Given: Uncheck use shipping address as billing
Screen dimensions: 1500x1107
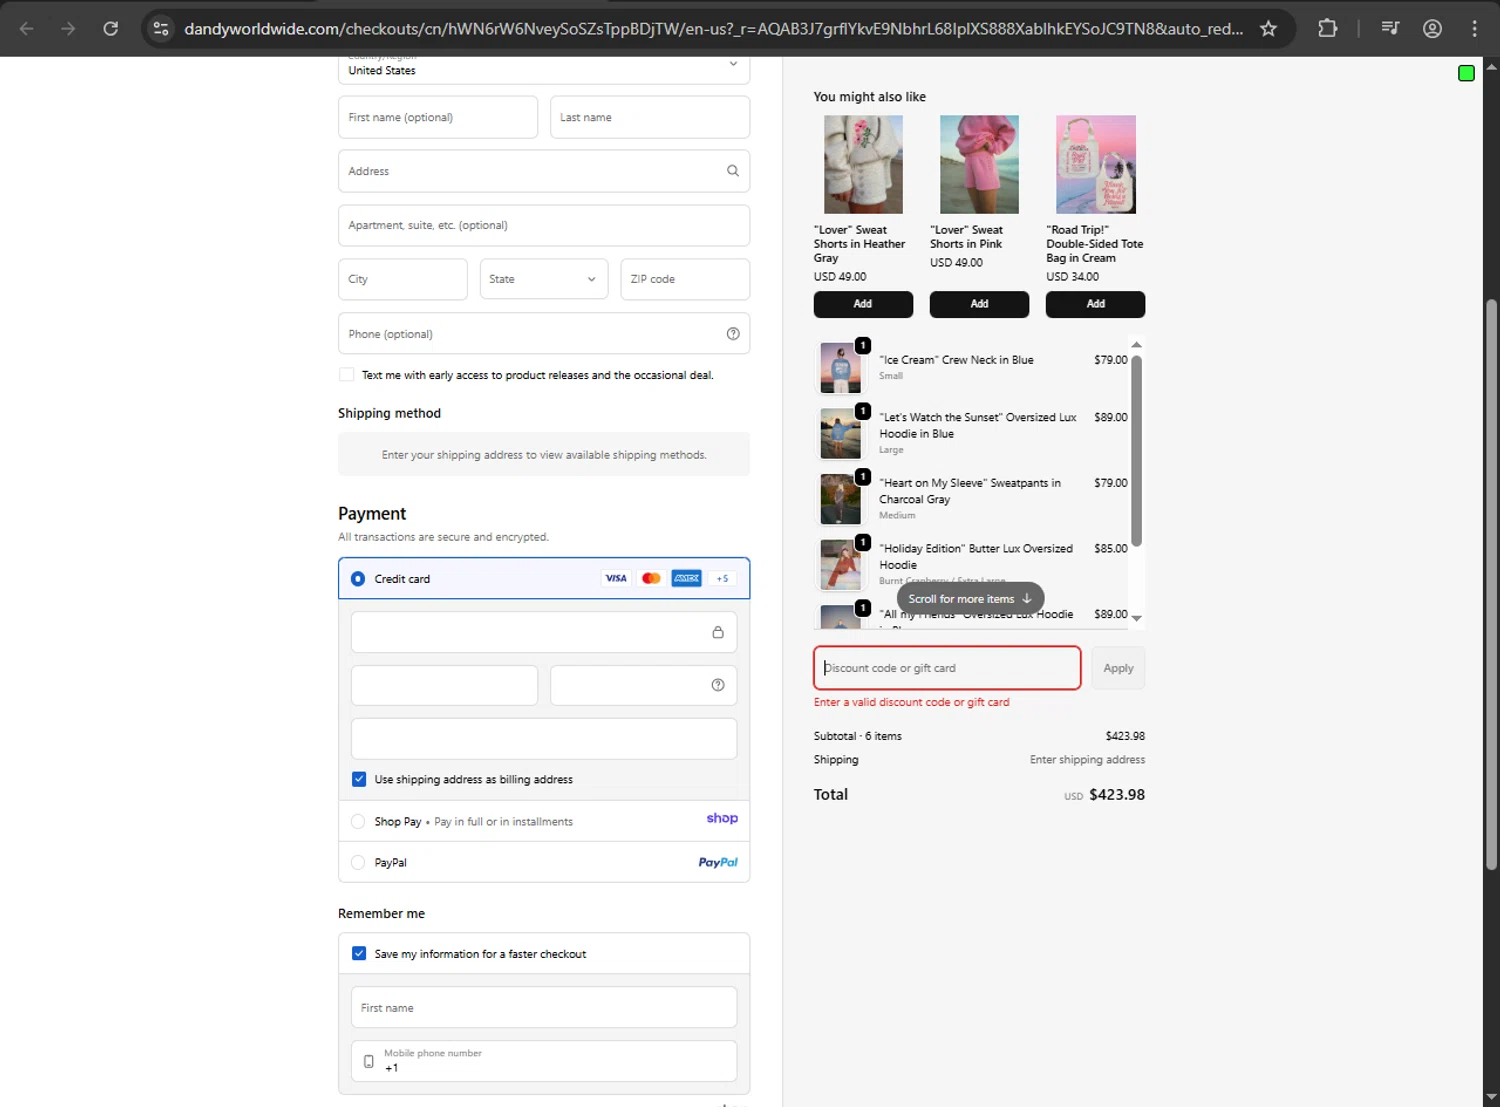Looking at the screenshot, I should click(359, 779).
